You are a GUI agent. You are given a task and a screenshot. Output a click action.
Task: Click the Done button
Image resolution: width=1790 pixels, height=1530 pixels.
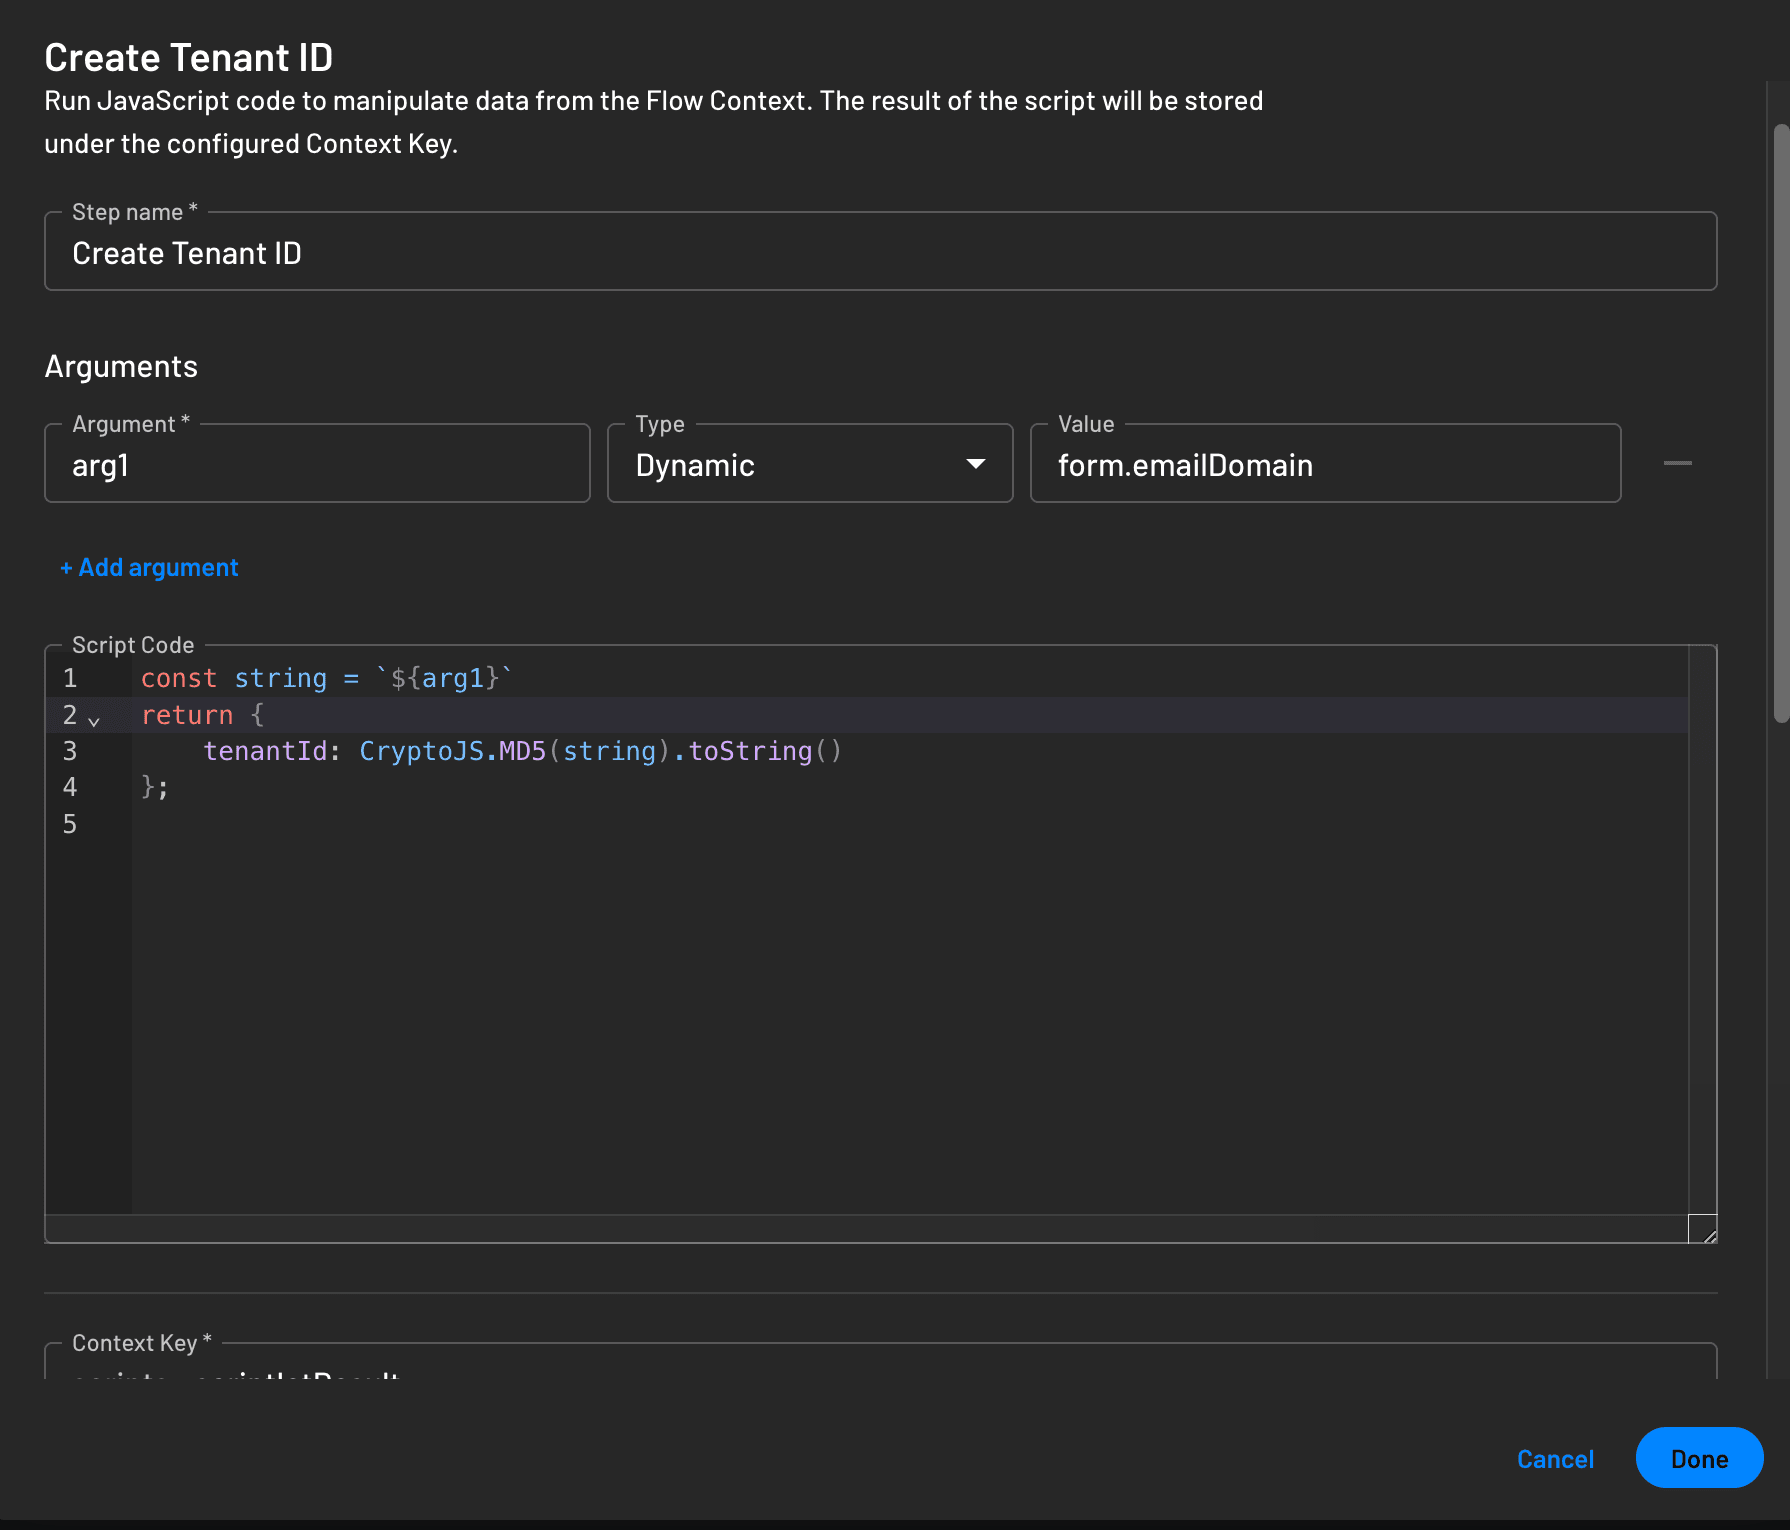click(1699, 1458)
